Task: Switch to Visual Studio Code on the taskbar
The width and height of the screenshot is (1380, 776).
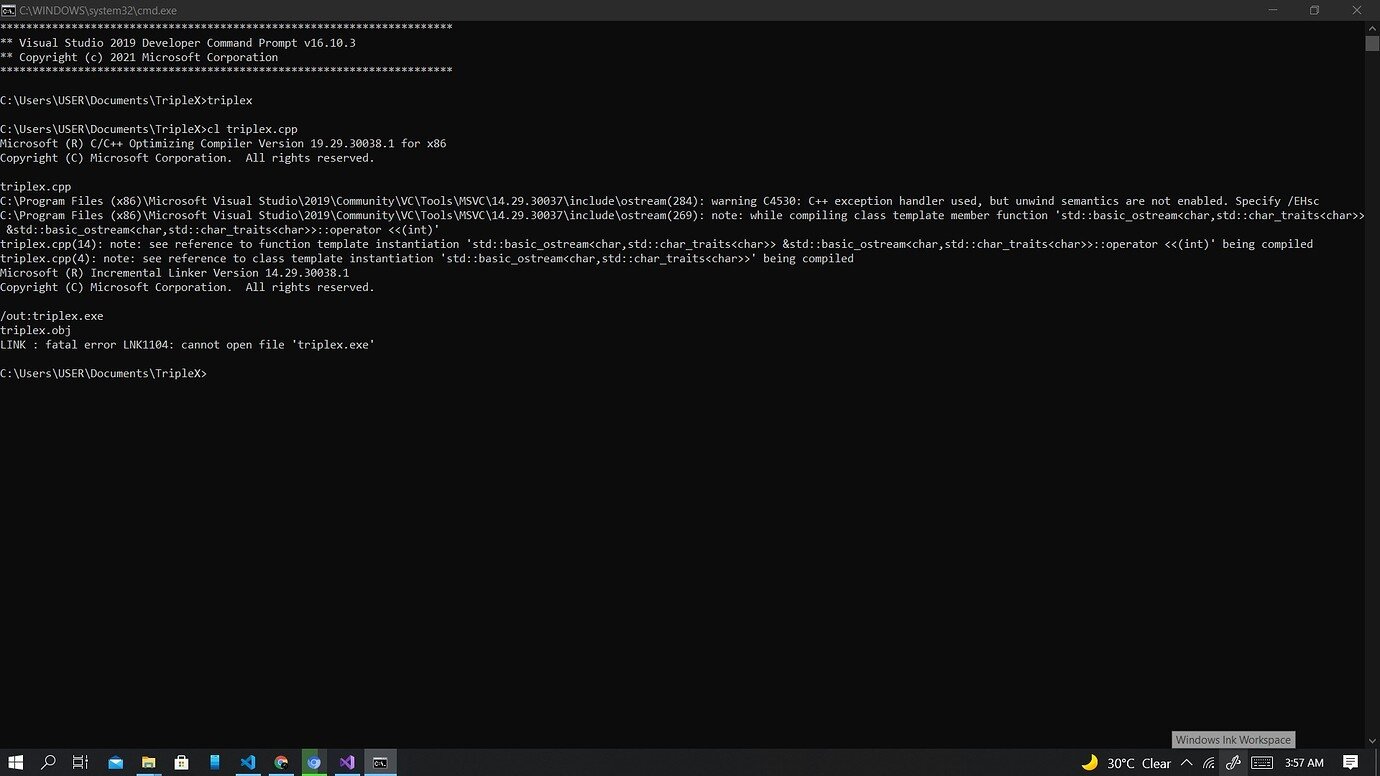Action: (x=248, y=762)
